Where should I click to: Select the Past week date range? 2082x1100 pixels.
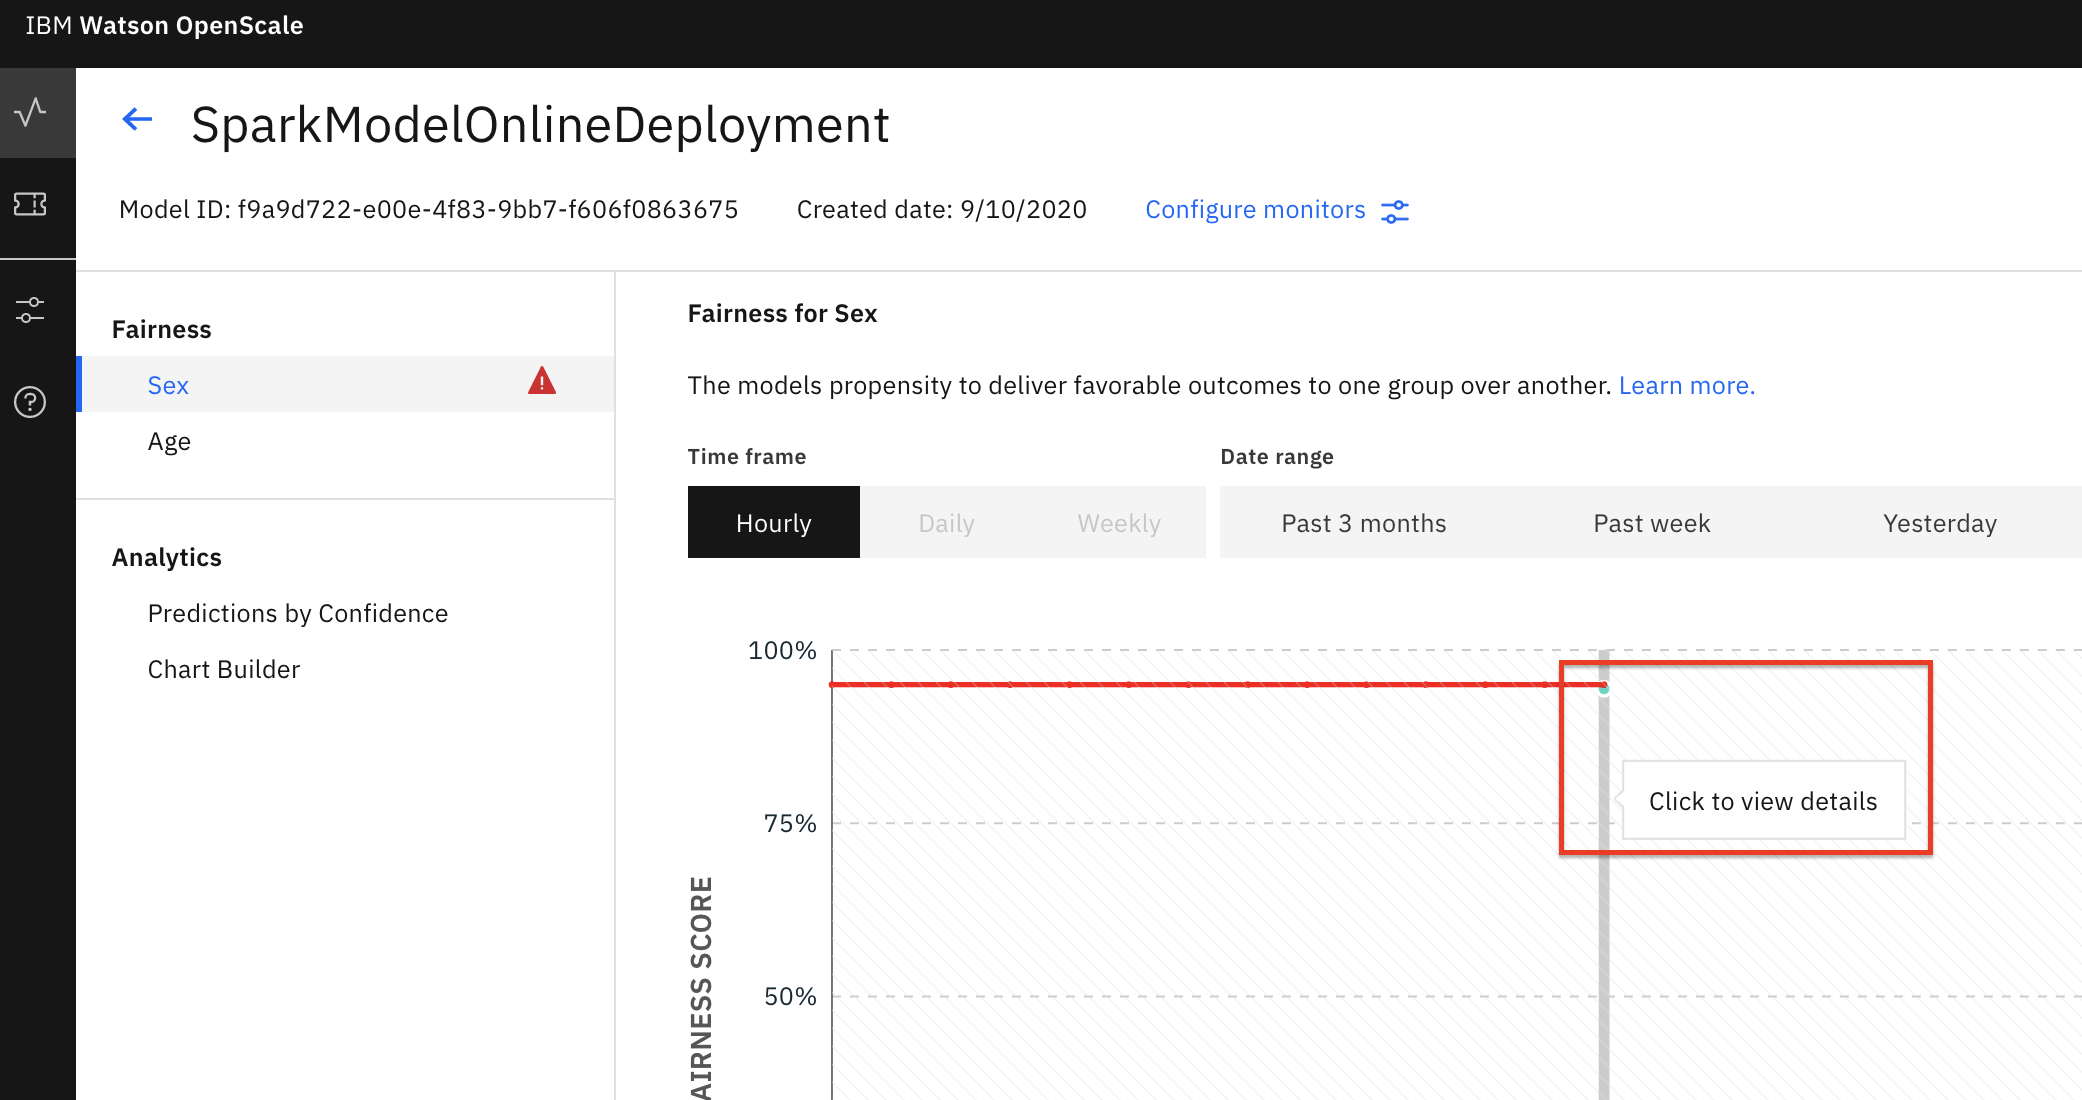[1650, 522]
